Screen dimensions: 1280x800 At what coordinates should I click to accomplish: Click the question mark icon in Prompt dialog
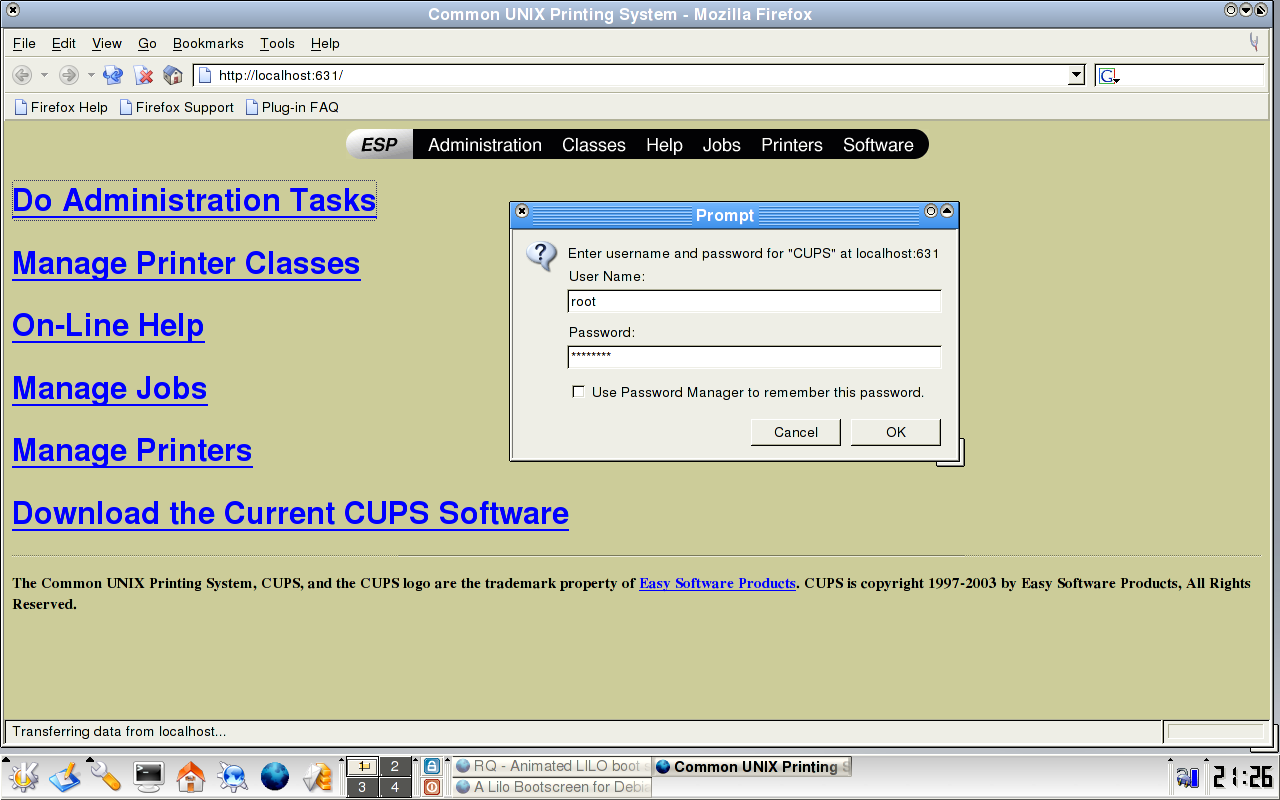coord(541,256)
